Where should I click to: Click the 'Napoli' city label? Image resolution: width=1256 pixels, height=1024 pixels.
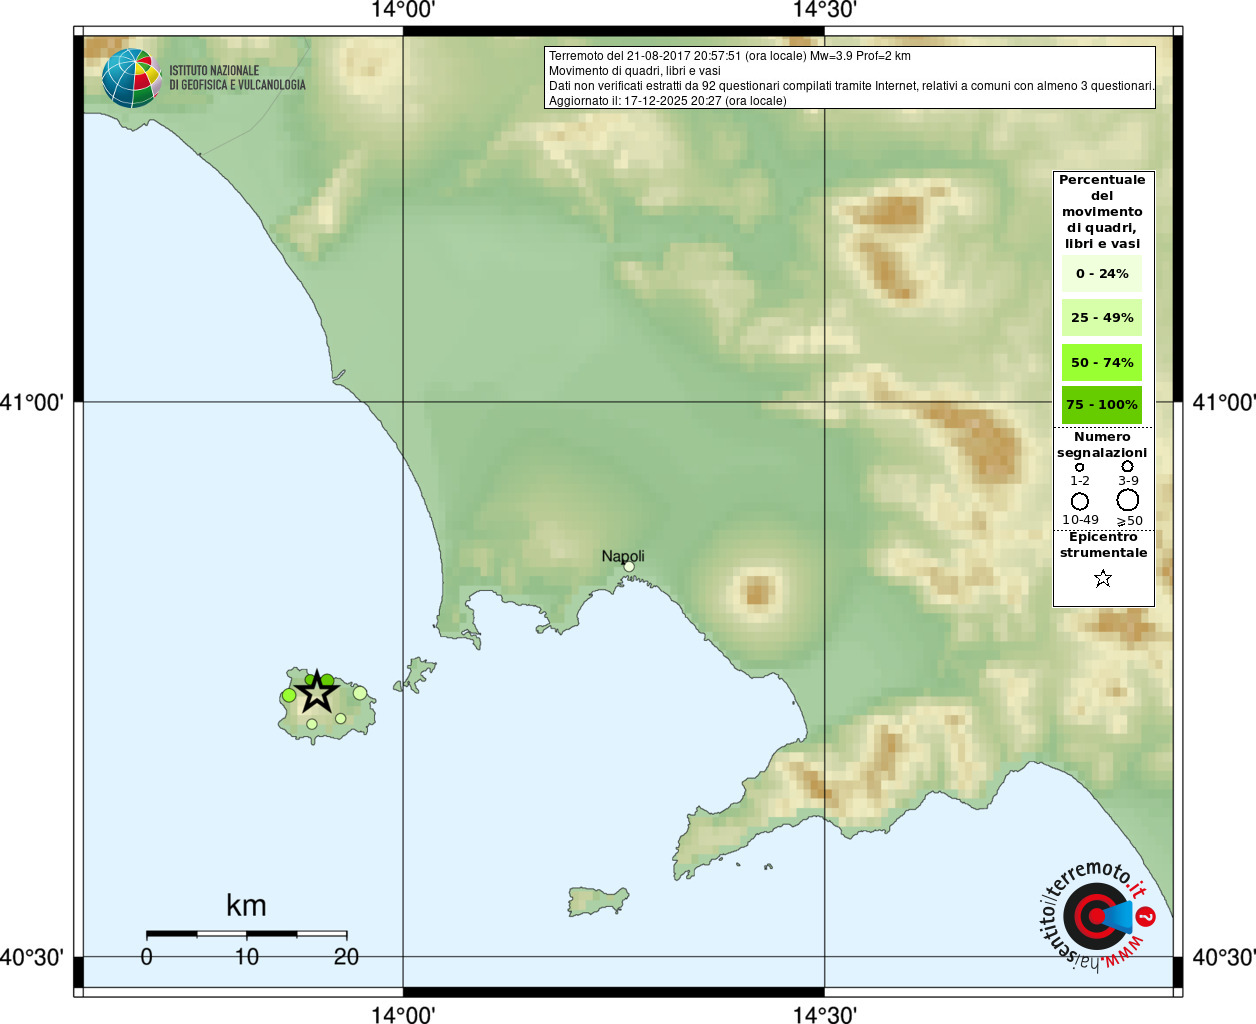point(623,556)
